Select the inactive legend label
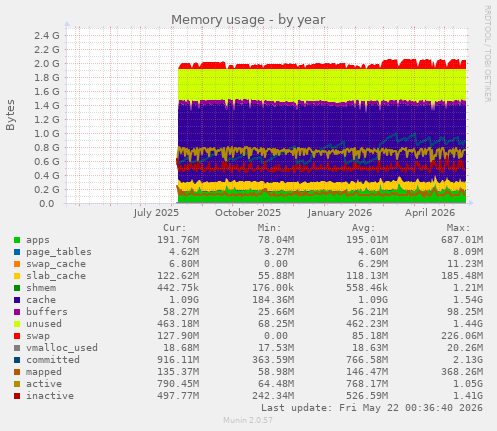The width and height of the screenshot is (497, 431). coord(50,396)
